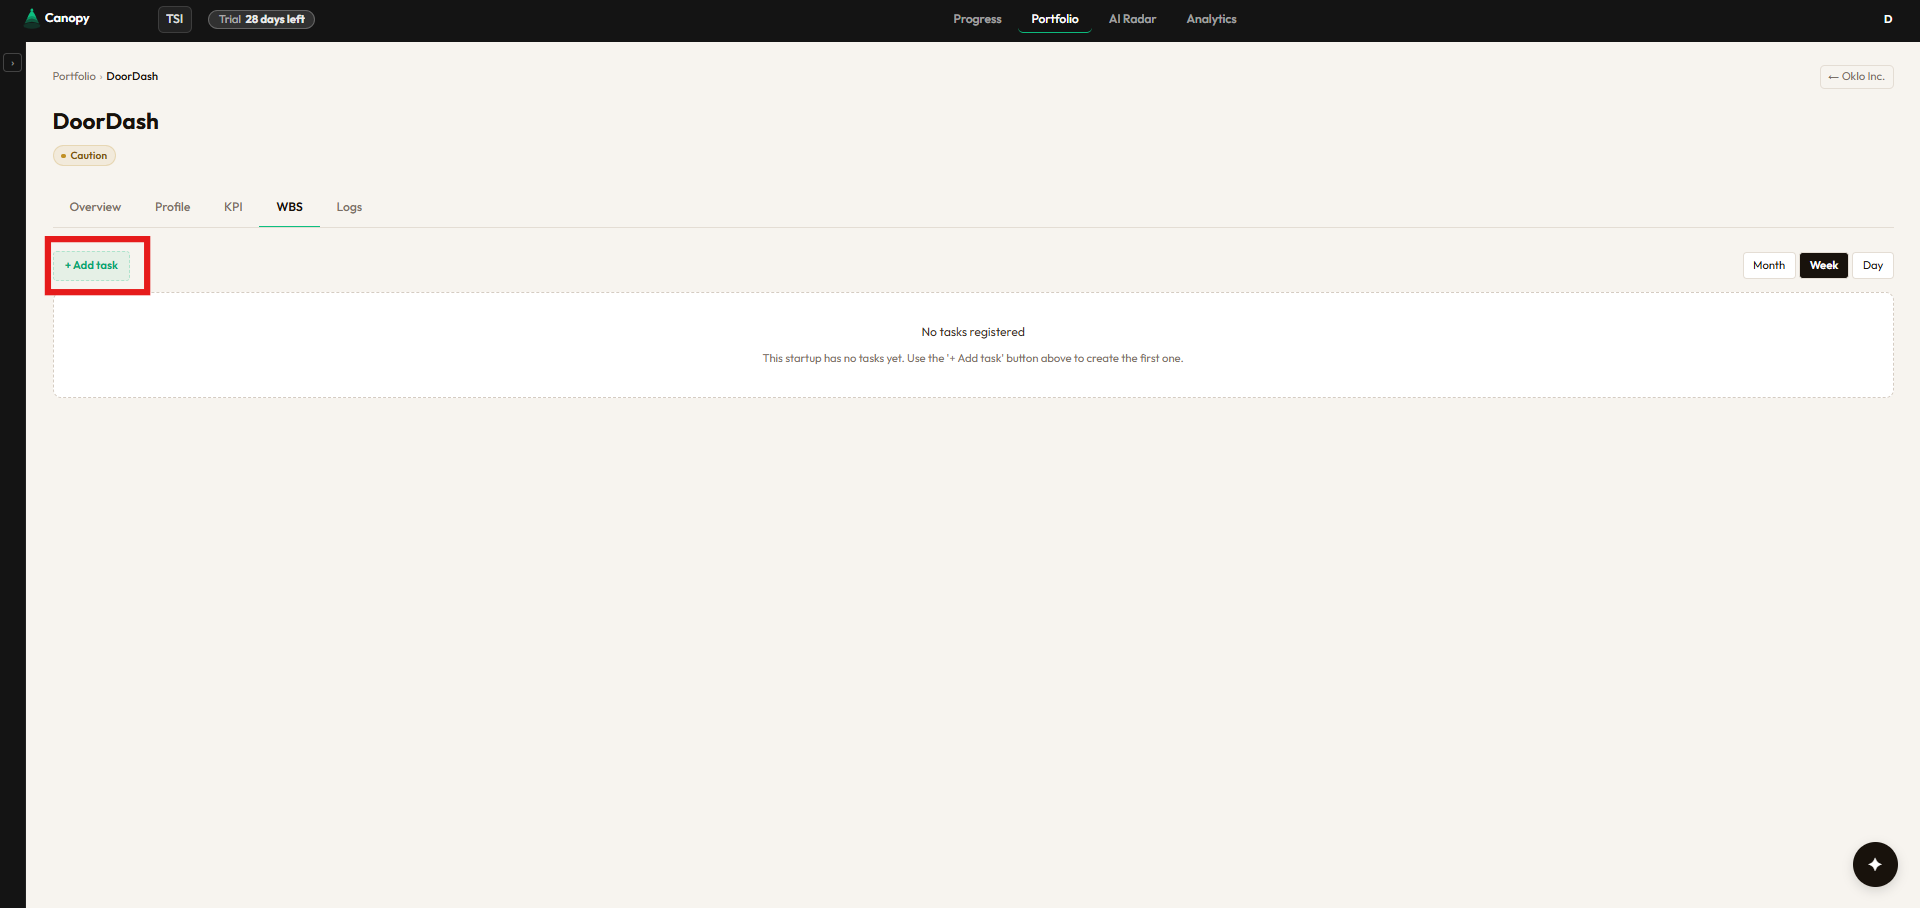The width and height of the screenshot is (1920, 908).
Task: Switch timeline to Month view
Action: click(x=1768, y=266)
